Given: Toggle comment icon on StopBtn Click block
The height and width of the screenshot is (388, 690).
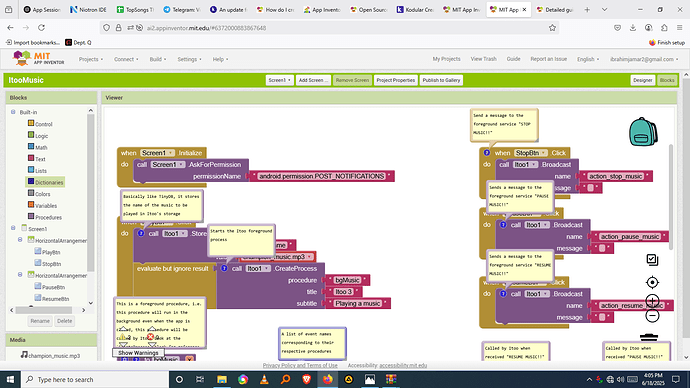Looking at the screenshot, I should coord(487,153).
